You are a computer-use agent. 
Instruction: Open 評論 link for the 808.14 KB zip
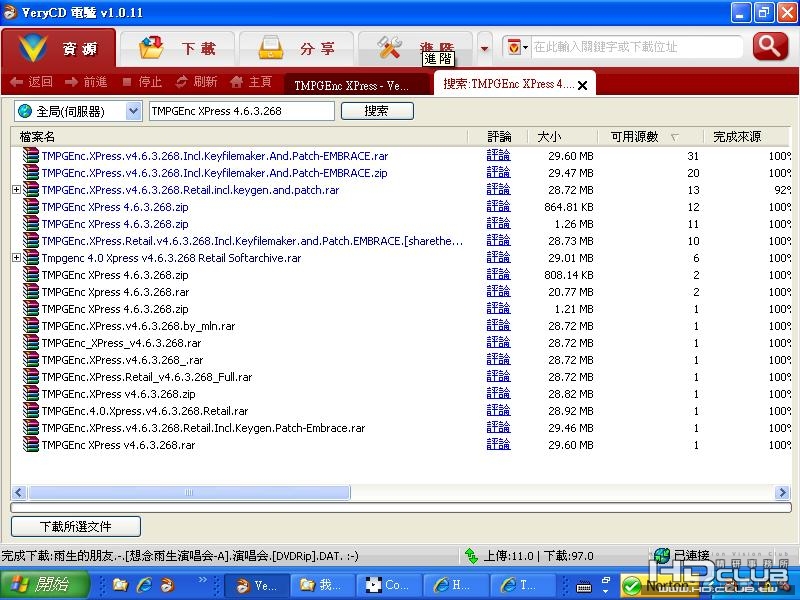coord(498,275)
